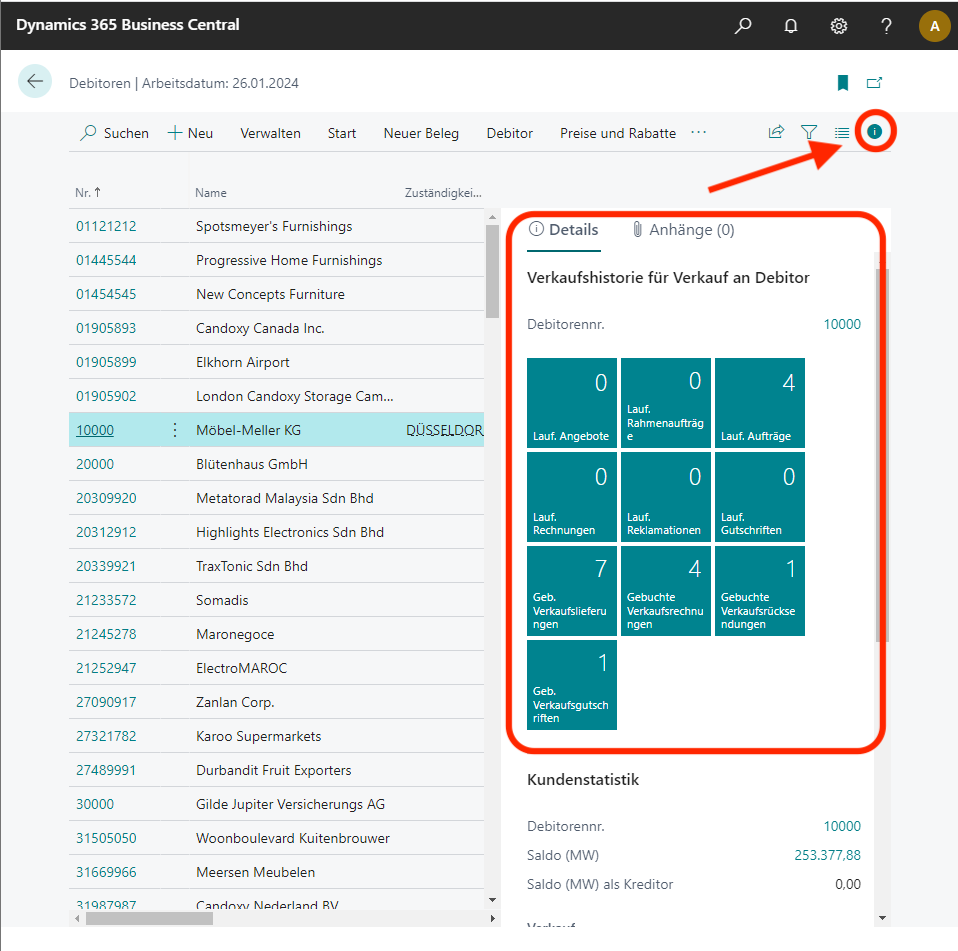Viewport: 958px width, 951px height.
Task: Open the Lauf. Gutschriften tile
Action: pos(760,497)
